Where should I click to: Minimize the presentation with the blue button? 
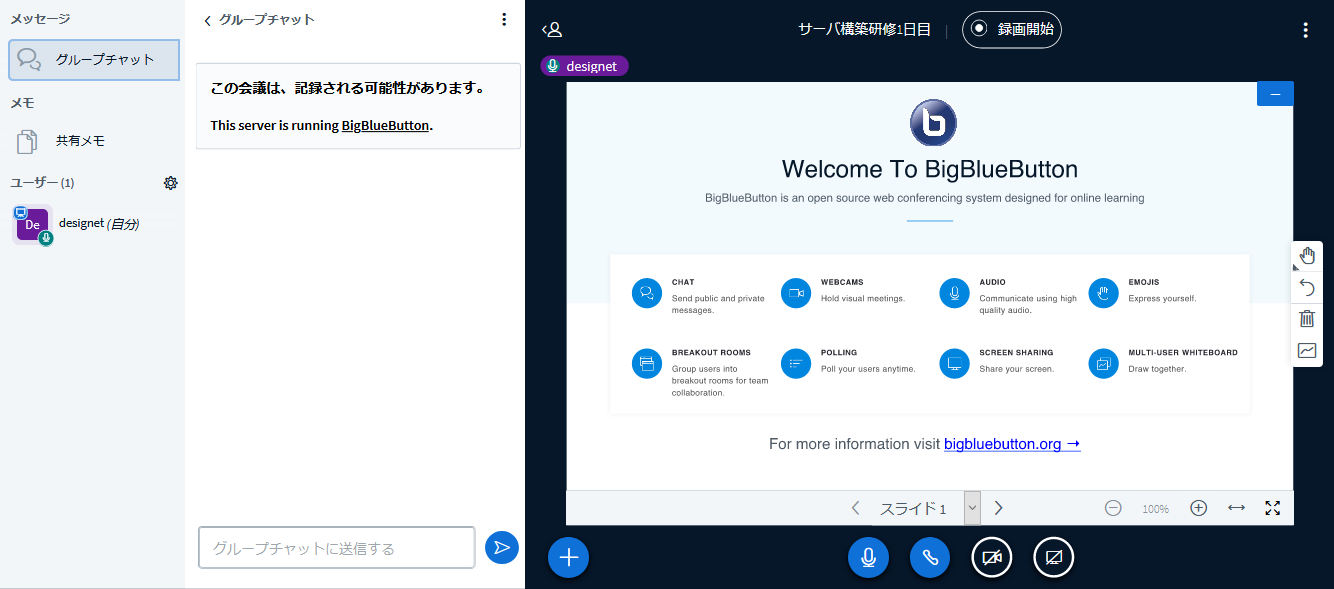tap(1275, 94)
